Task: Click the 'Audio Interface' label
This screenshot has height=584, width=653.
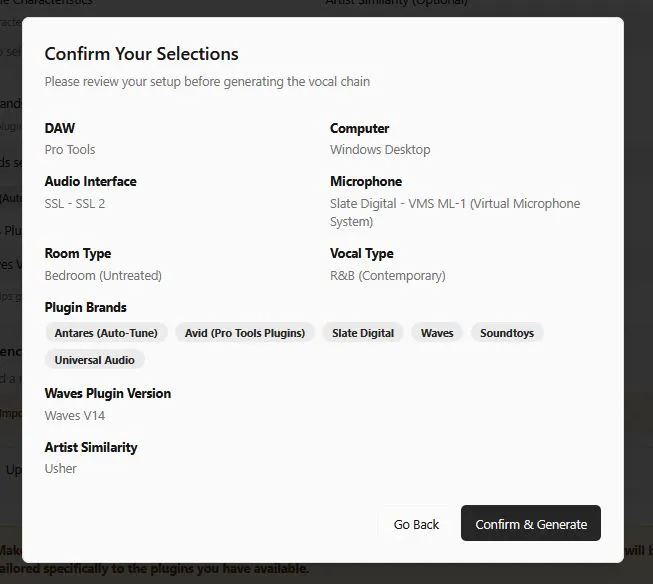Action: [91, 182]
